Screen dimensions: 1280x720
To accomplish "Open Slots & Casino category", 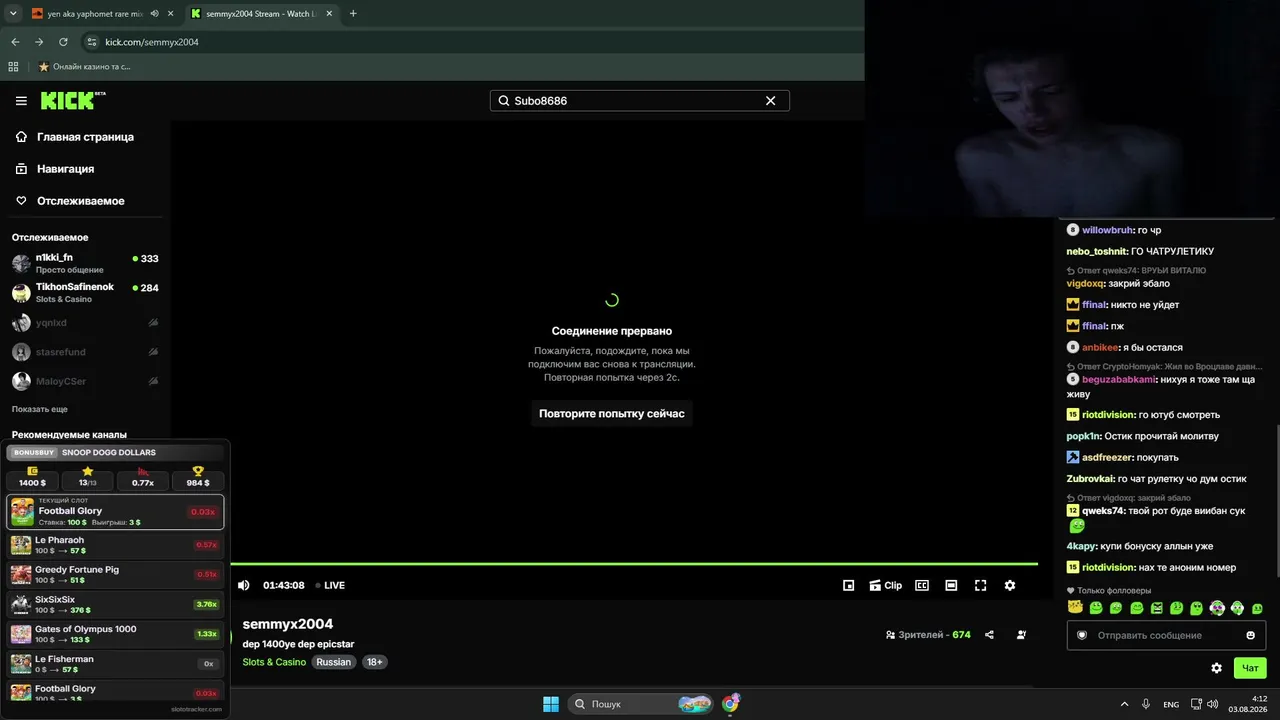I will [274, 662].
